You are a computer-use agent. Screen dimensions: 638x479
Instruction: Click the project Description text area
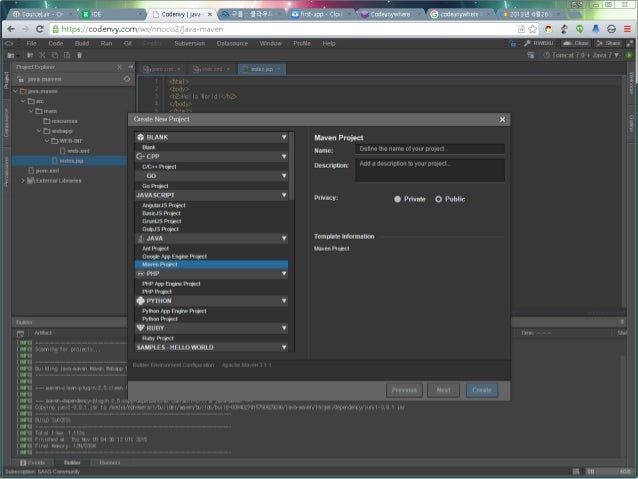tap(429, 168)
